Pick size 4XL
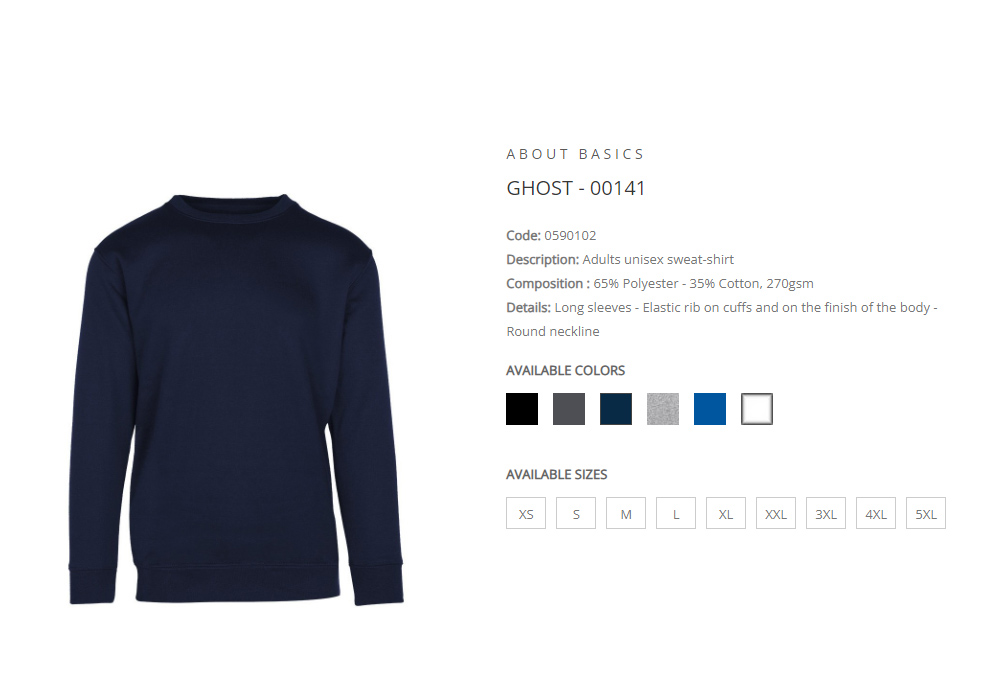 coord(875,513)
